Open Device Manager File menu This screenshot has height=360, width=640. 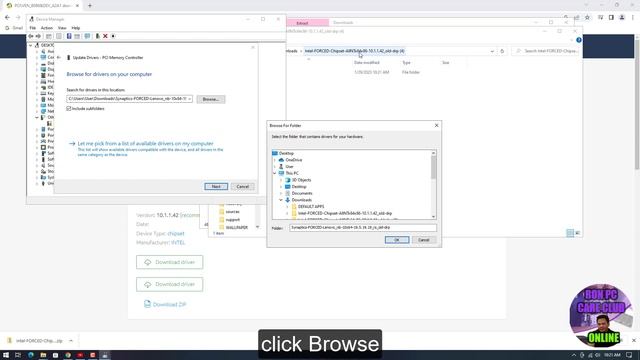[x=33, y=28]
